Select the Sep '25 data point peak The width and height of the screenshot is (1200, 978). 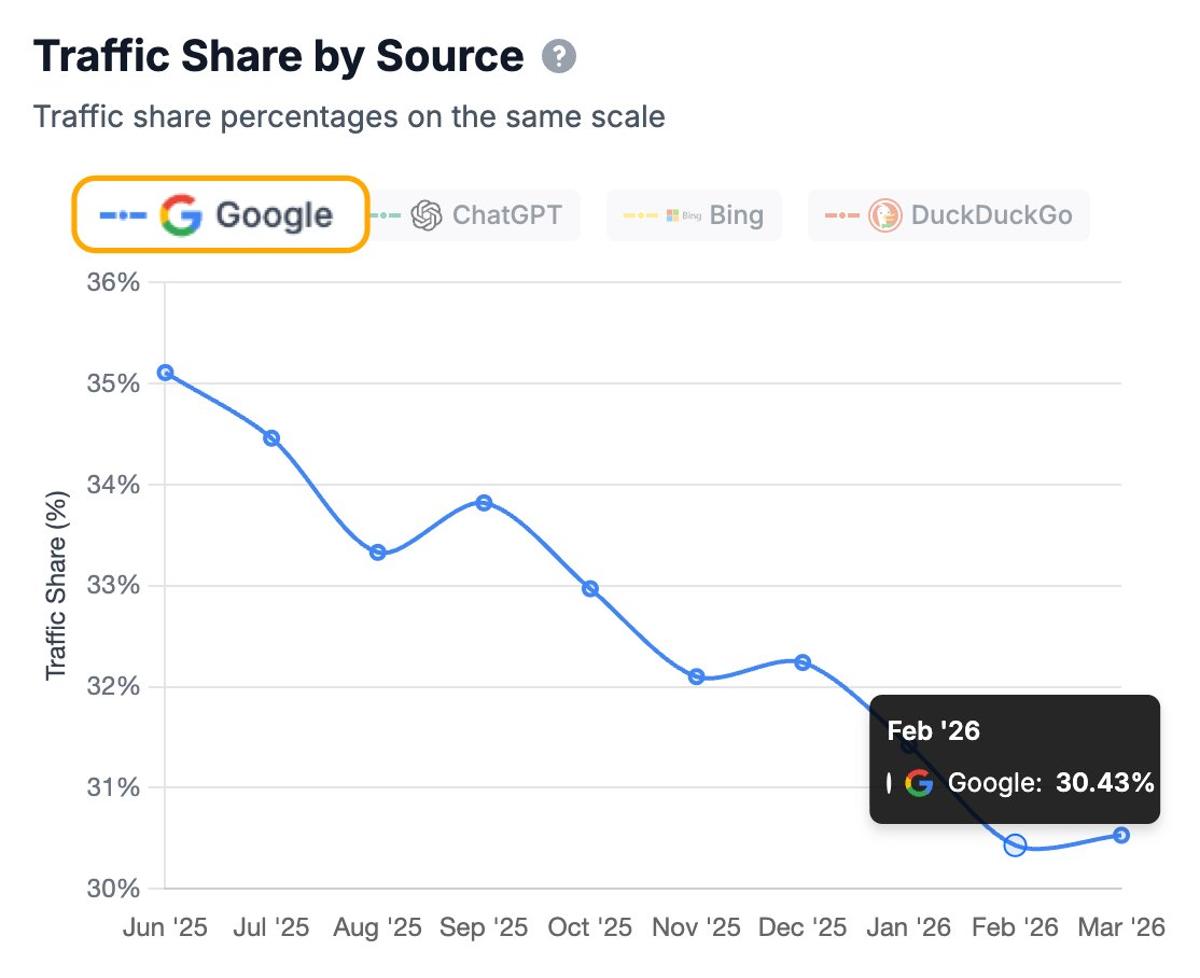[484, 501]
